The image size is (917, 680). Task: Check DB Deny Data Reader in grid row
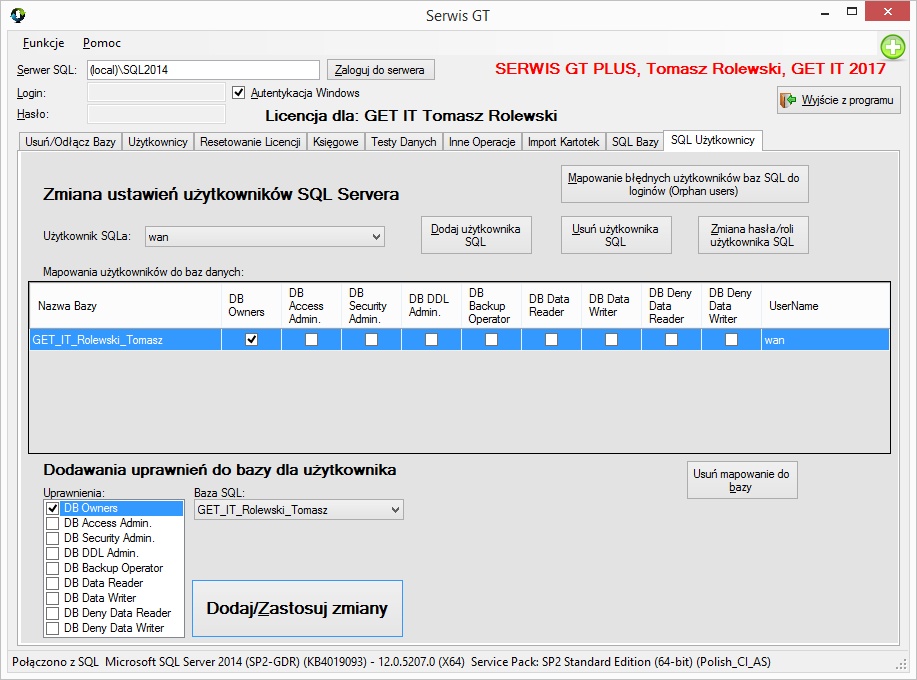[x=671, y=340]
